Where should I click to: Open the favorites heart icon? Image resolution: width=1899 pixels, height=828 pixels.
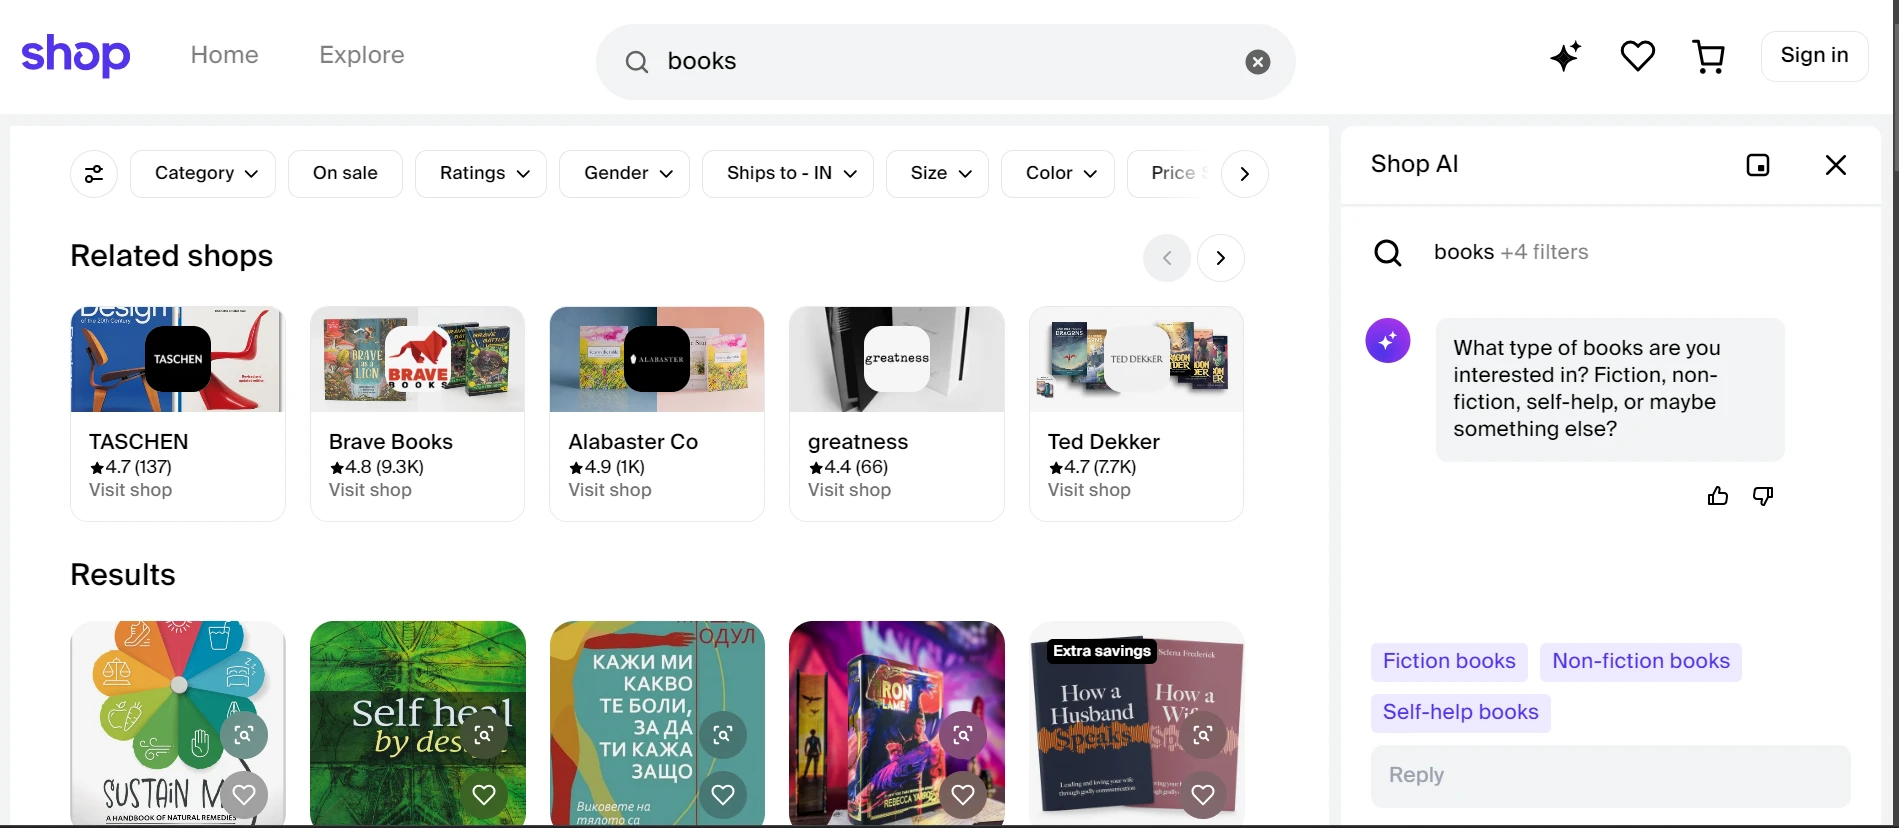pyautogui.click(x=1637, y=56)
